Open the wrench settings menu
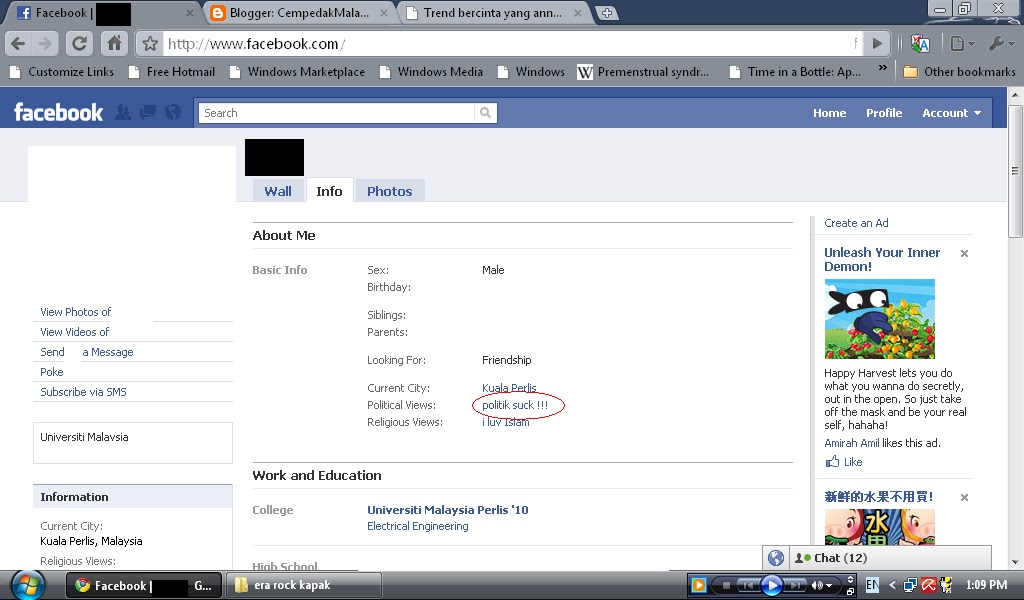The width and height of the screenshot is (1024, 600). pos(1000,44)
